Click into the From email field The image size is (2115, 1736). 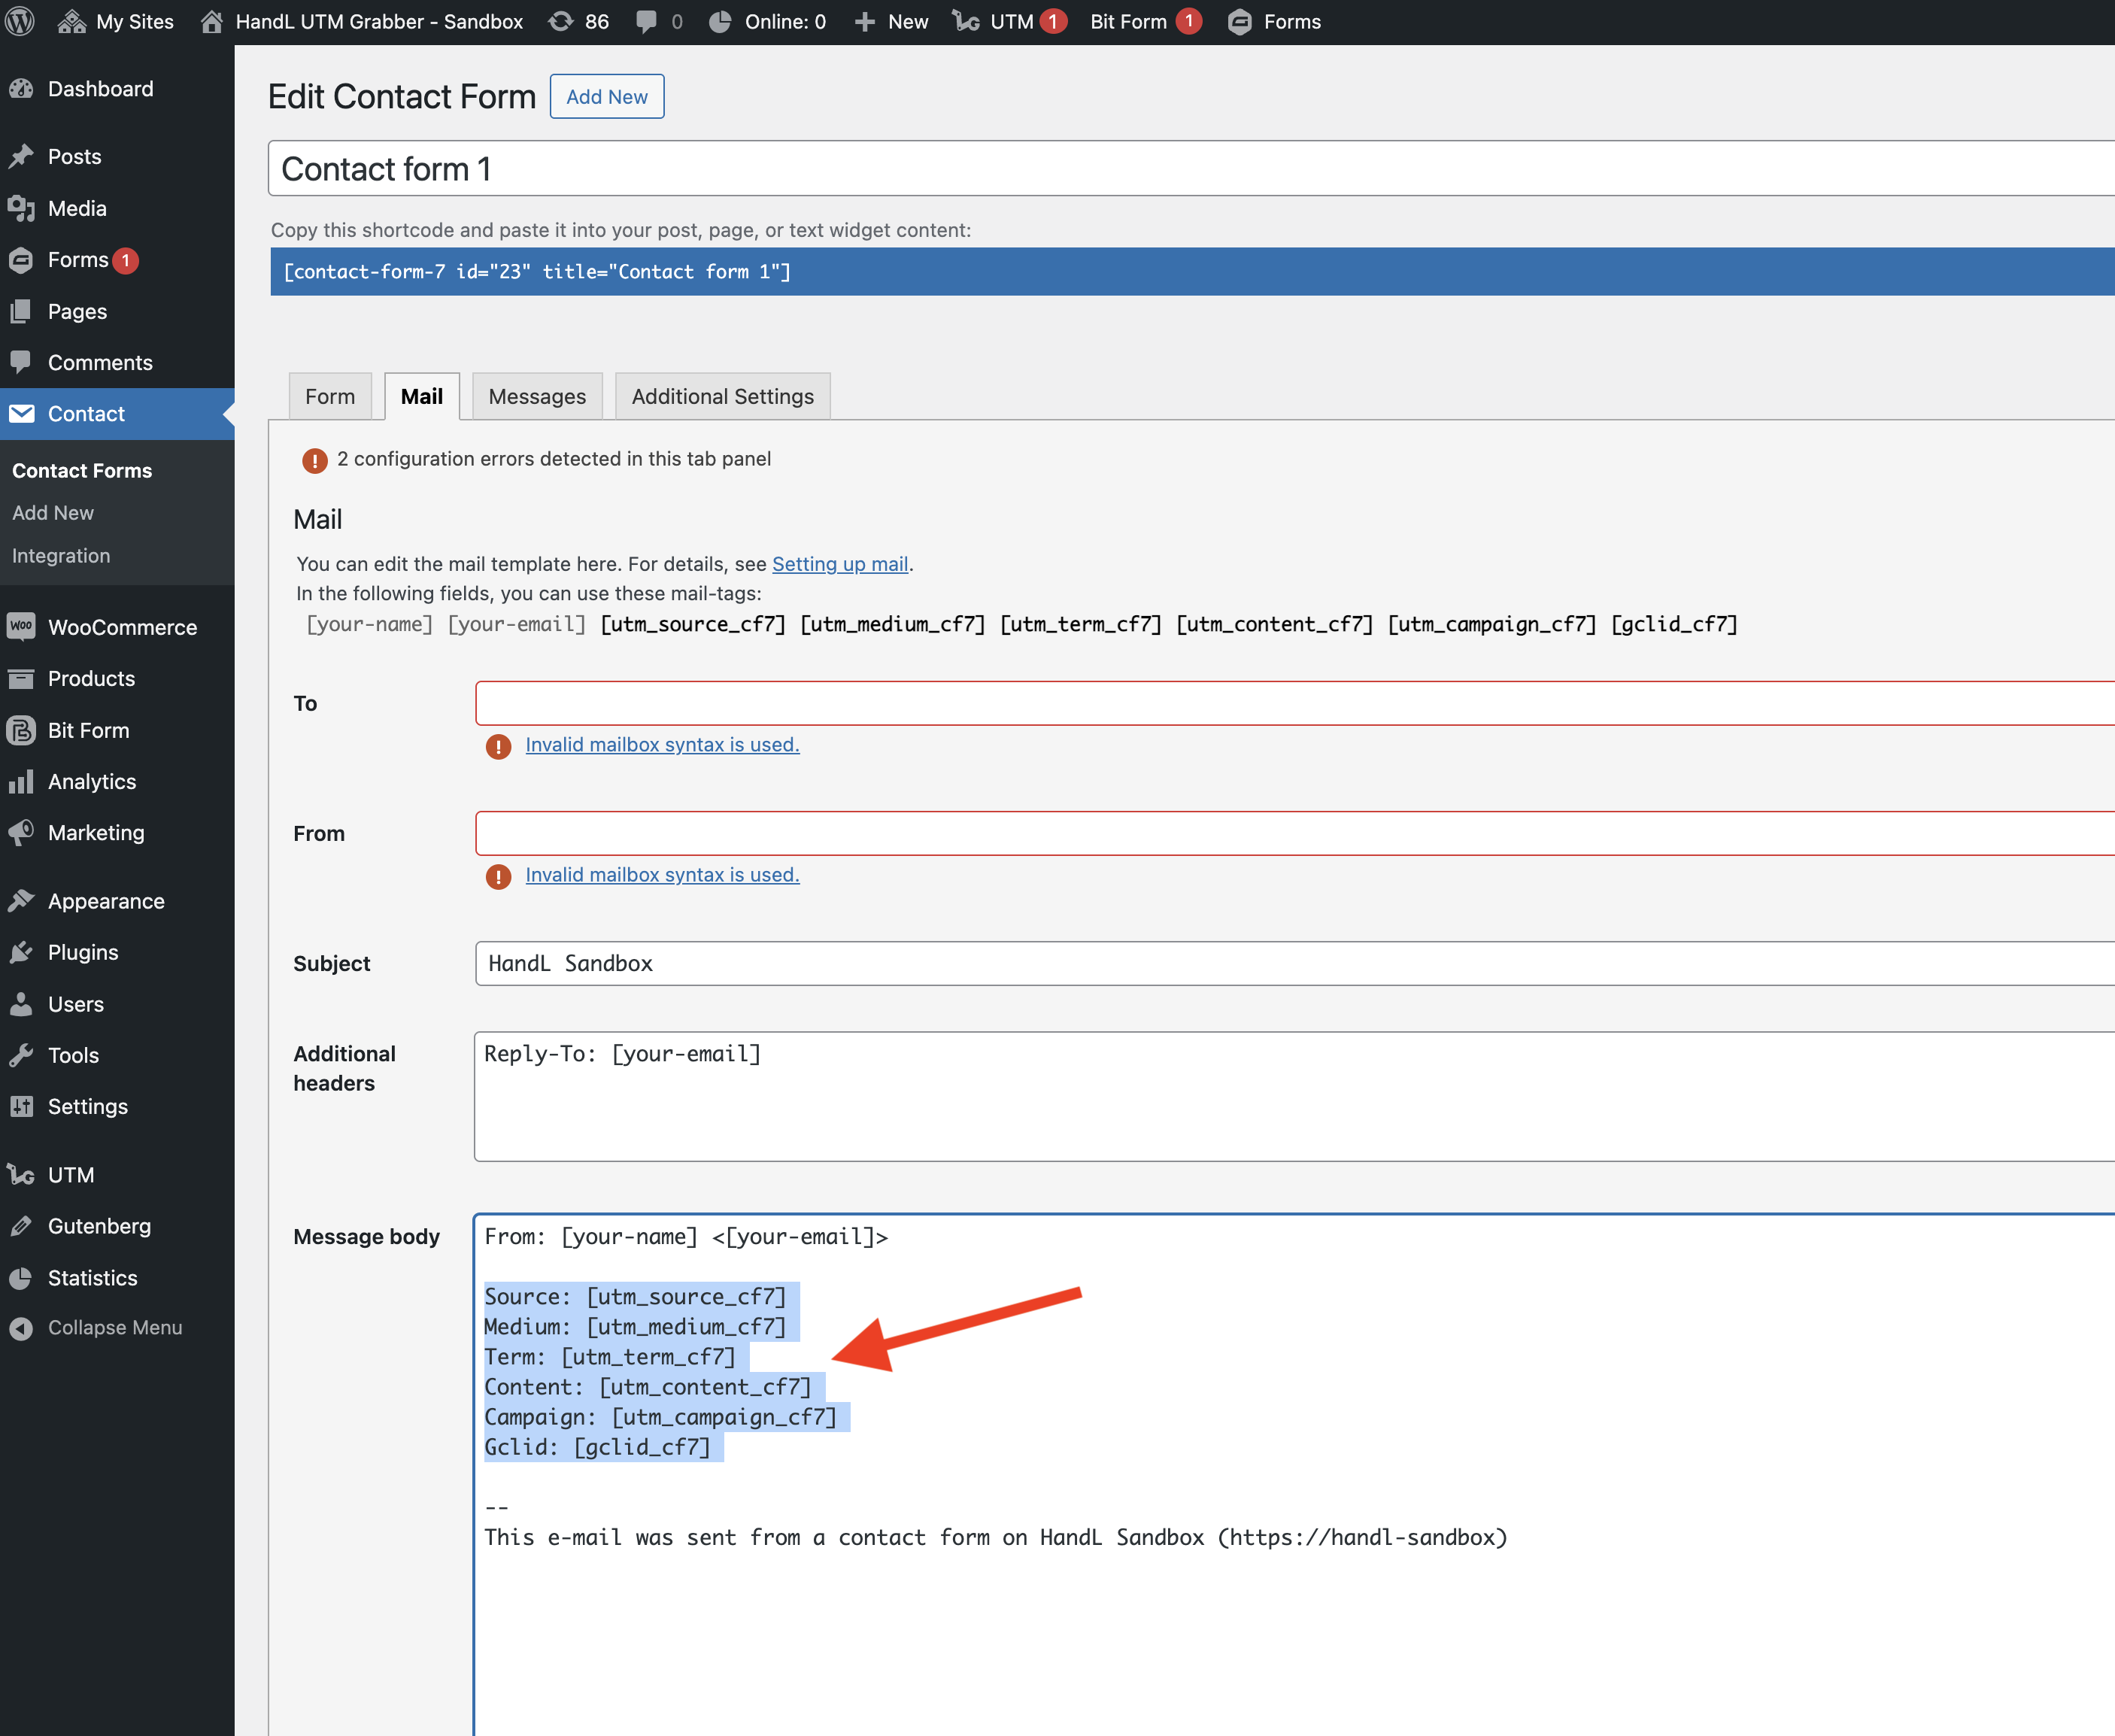[x=1294, y=833]
